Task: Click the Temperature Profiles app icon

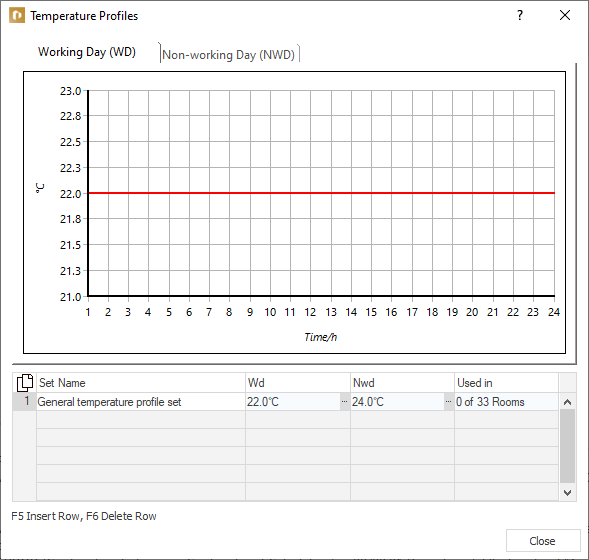Action: click(x=17, y=16)
